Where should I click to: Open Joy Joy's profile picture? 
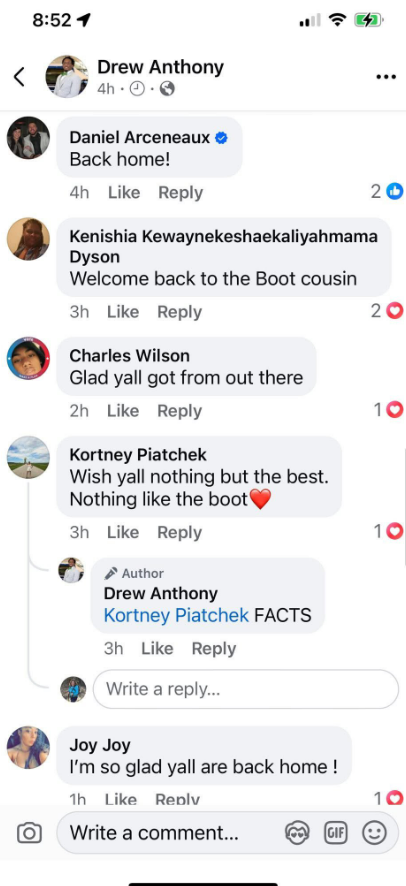click(x=28, y=747)
